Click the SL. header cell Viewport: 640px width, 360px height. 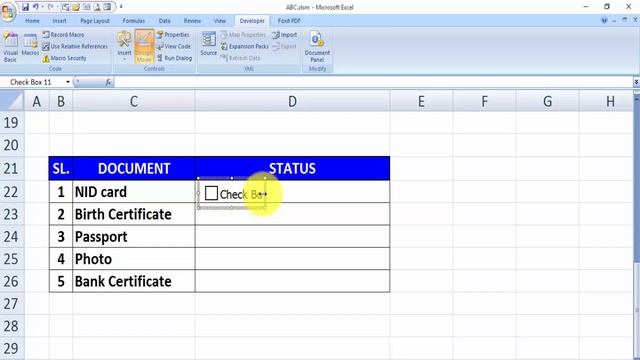[x=61, y=168]
